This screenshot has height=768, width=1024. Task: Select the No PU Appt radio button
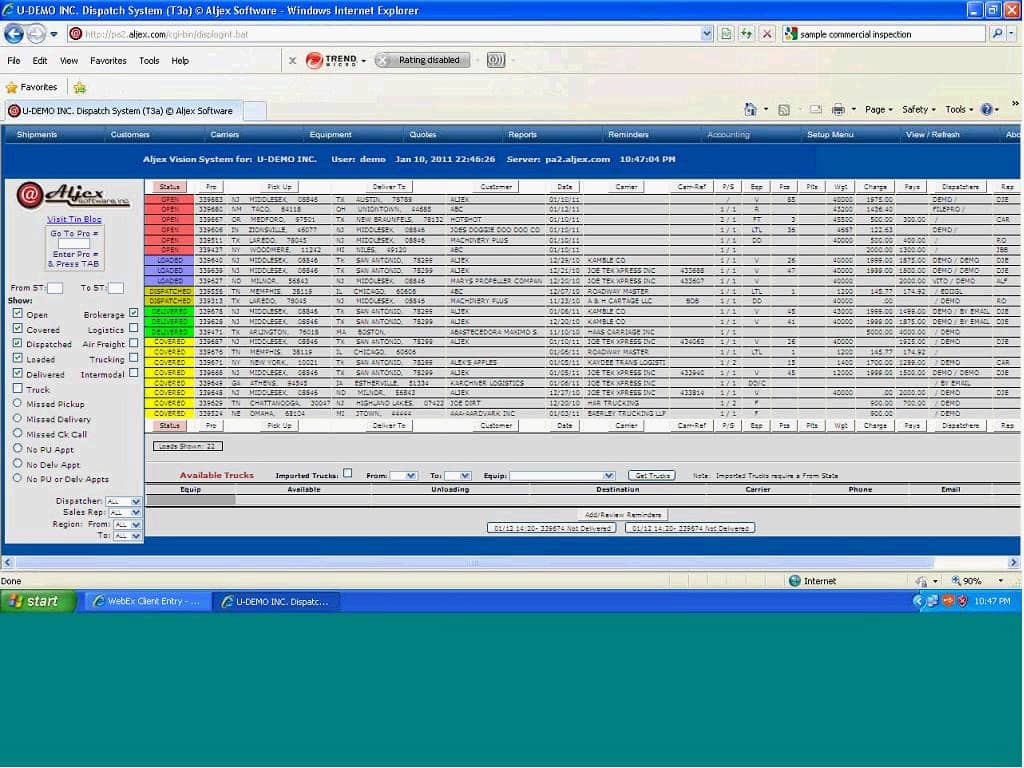coord(18,448)
